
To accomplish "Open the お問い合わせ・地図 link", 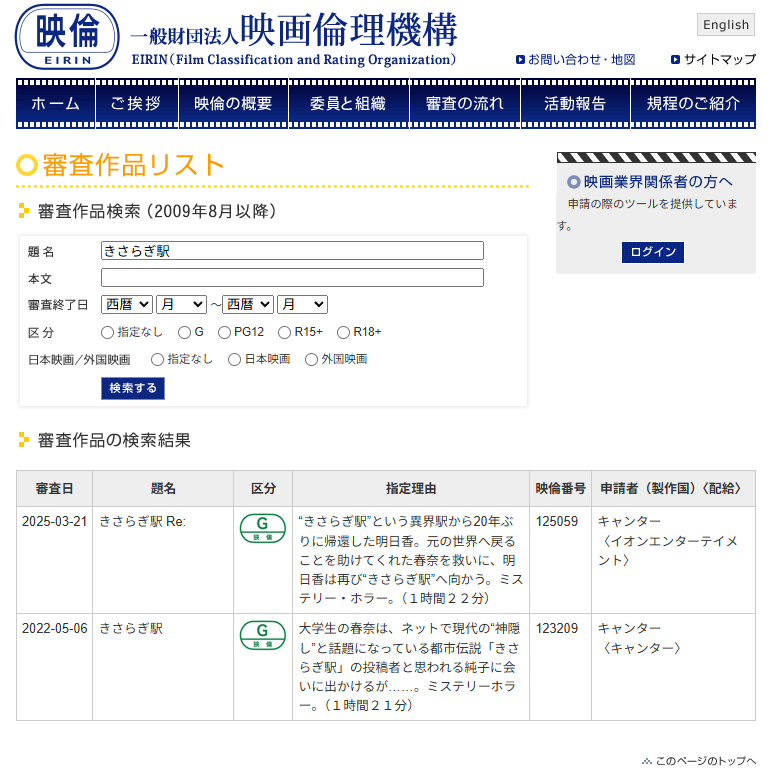I will click(x=582, y=60).
